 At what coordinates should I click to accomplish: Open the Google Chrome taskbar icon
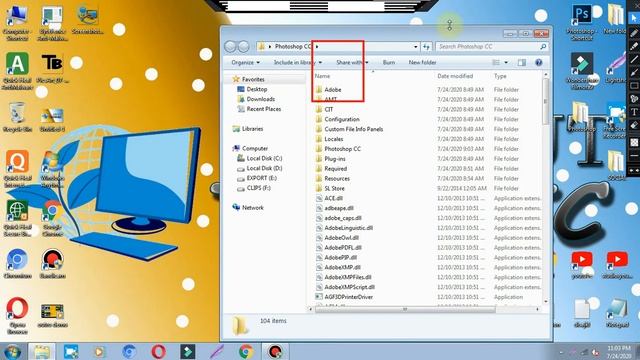click(x=246, y=351)
